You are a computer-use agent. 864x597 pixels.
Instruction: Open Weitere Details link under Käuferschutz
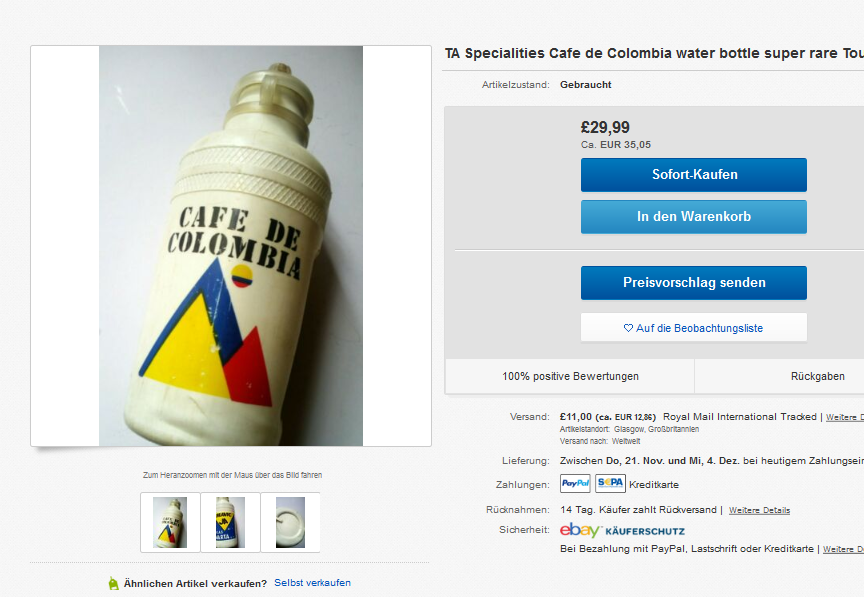pos(844,549)
